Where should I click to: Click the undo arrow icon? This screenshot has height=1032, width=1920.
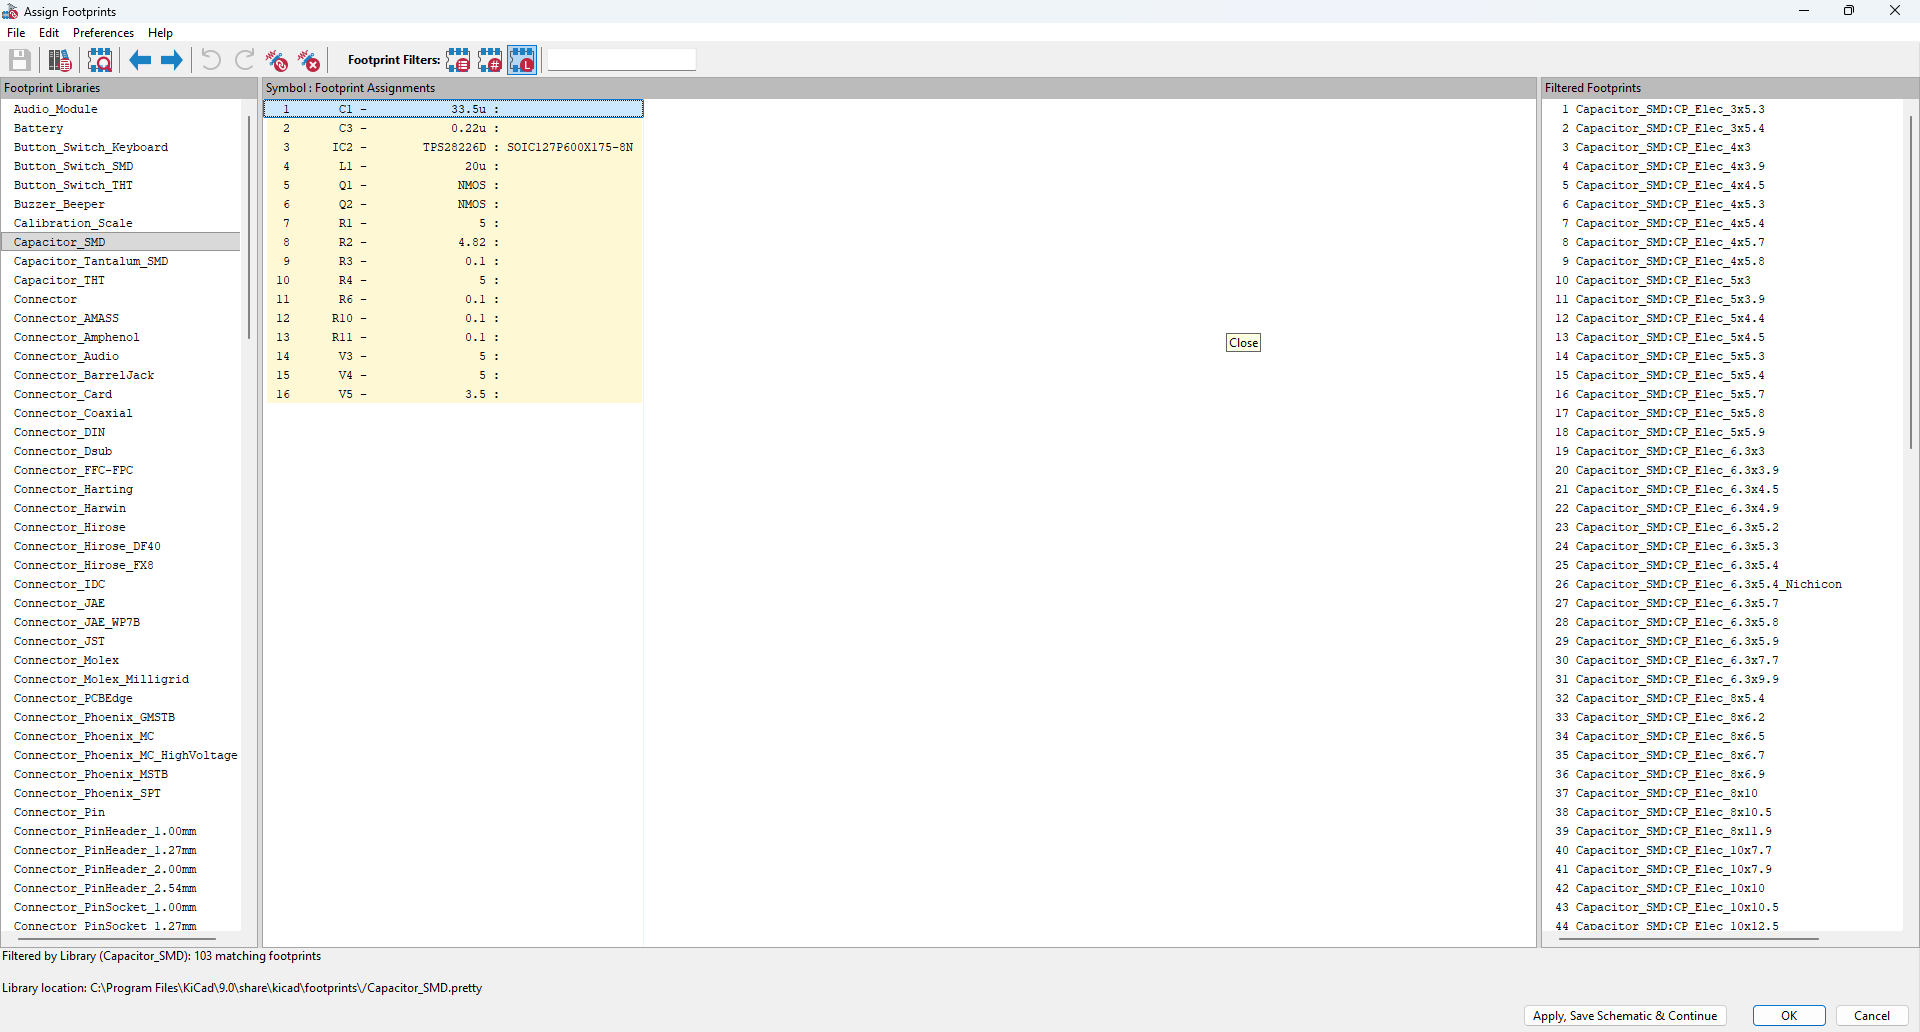click(x=211, y=61)
